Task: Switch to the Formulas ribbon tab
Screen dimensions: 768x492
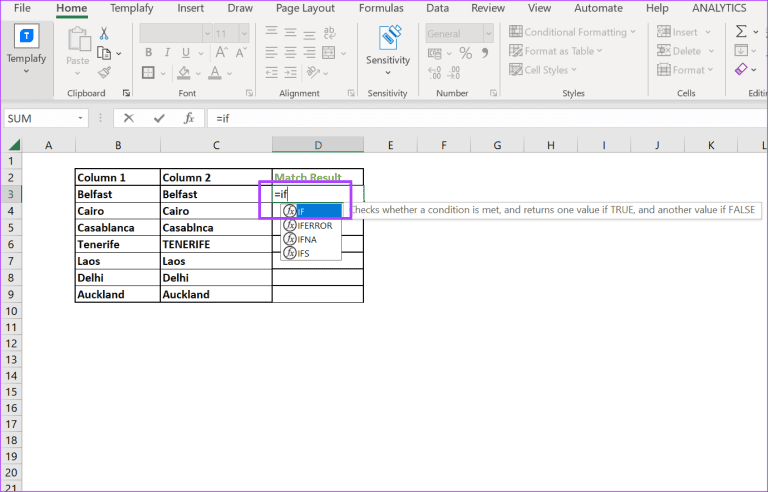Action: coord(381,8)
